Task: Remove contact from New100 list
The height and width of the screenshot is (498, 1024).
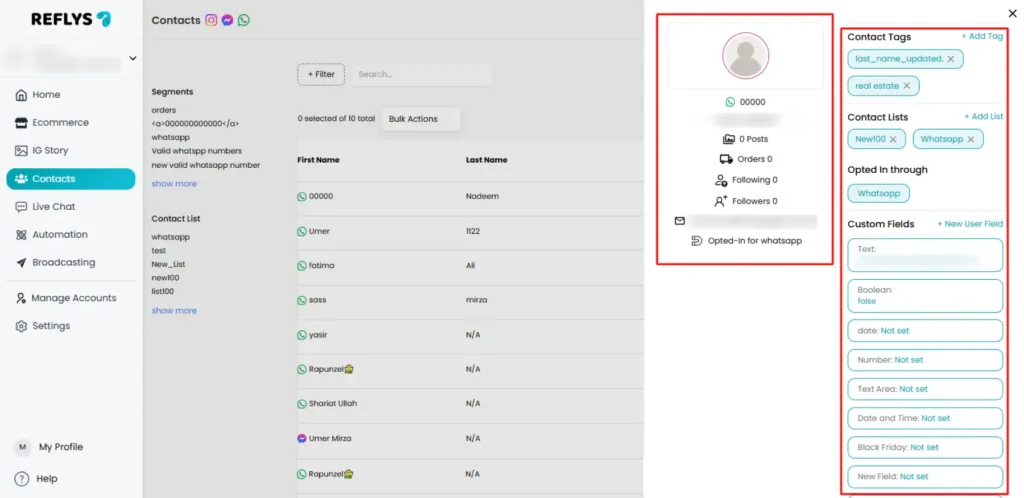Action: click(893, 139)
